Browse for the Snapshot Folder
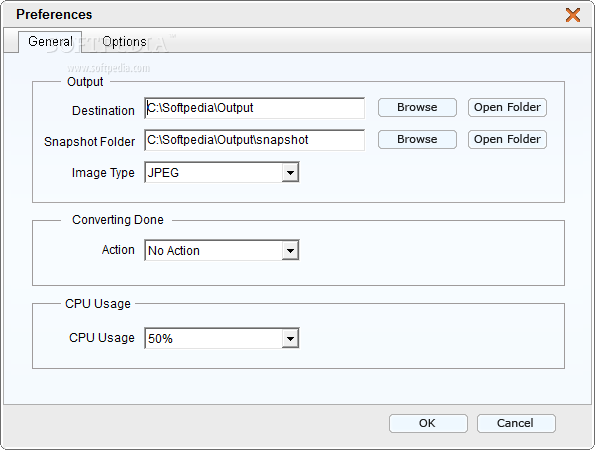Image resolution: width=595 pixels, height=450 pixels. [x=417, y=139]
